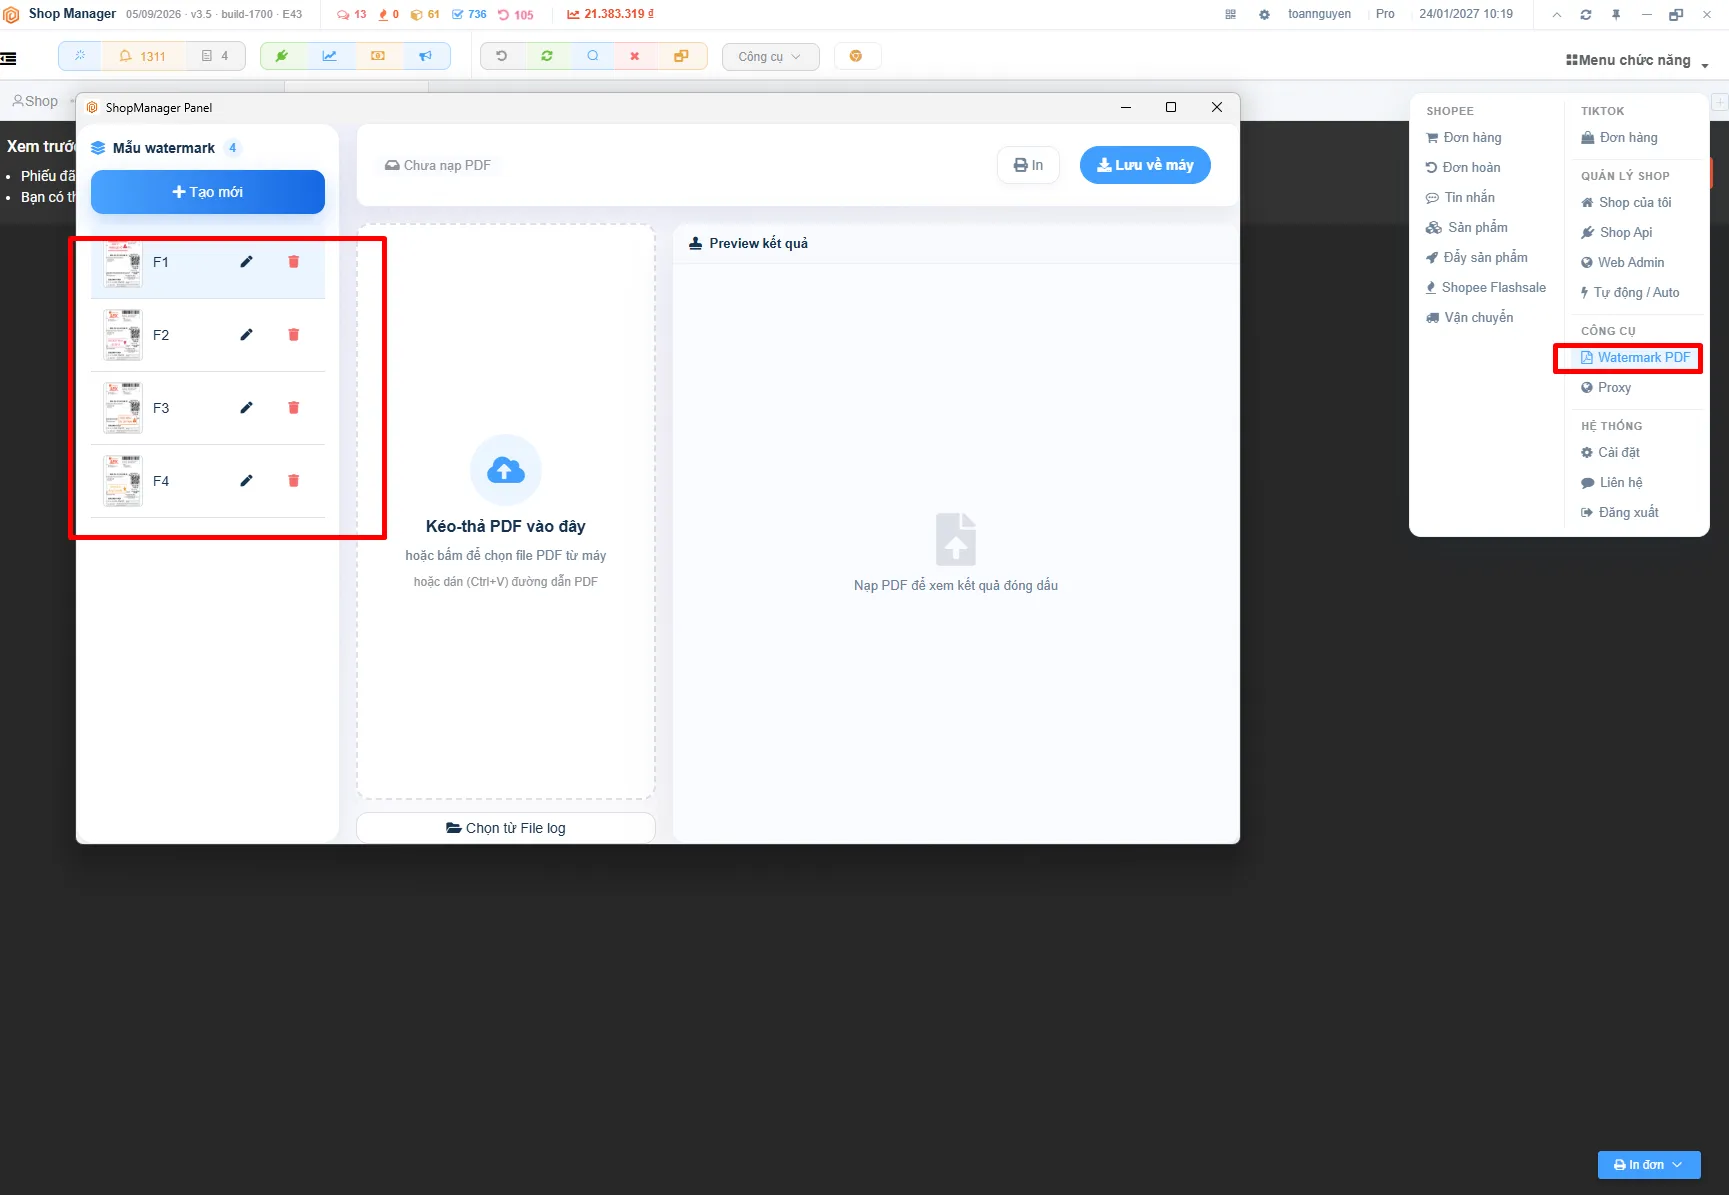Open Đơn hoàn menu item
The width and height of the screenshot is (1729, 1195).
1463,168
